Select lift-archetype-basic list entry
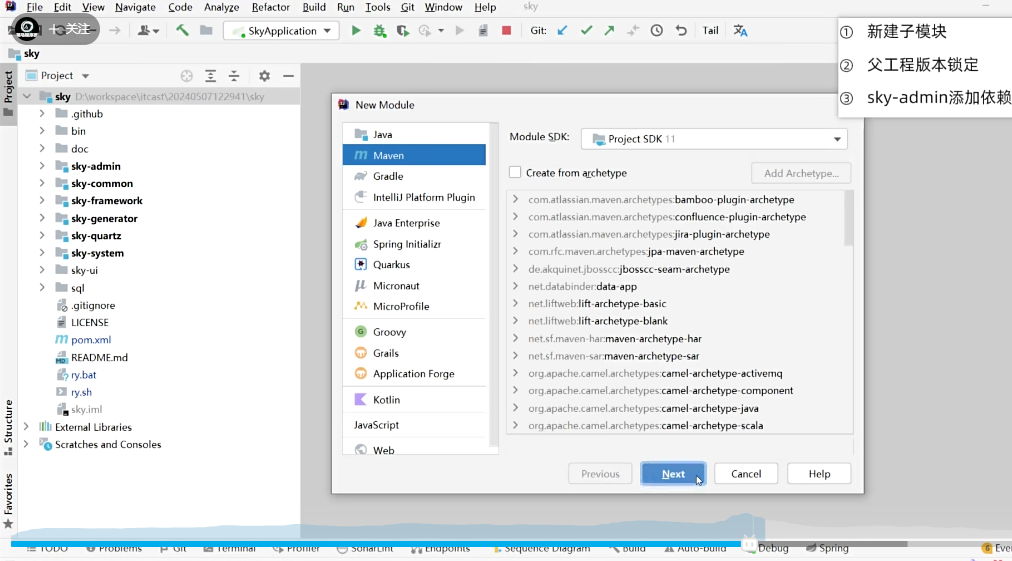The image size is (1012, 561). pos(597,303)
